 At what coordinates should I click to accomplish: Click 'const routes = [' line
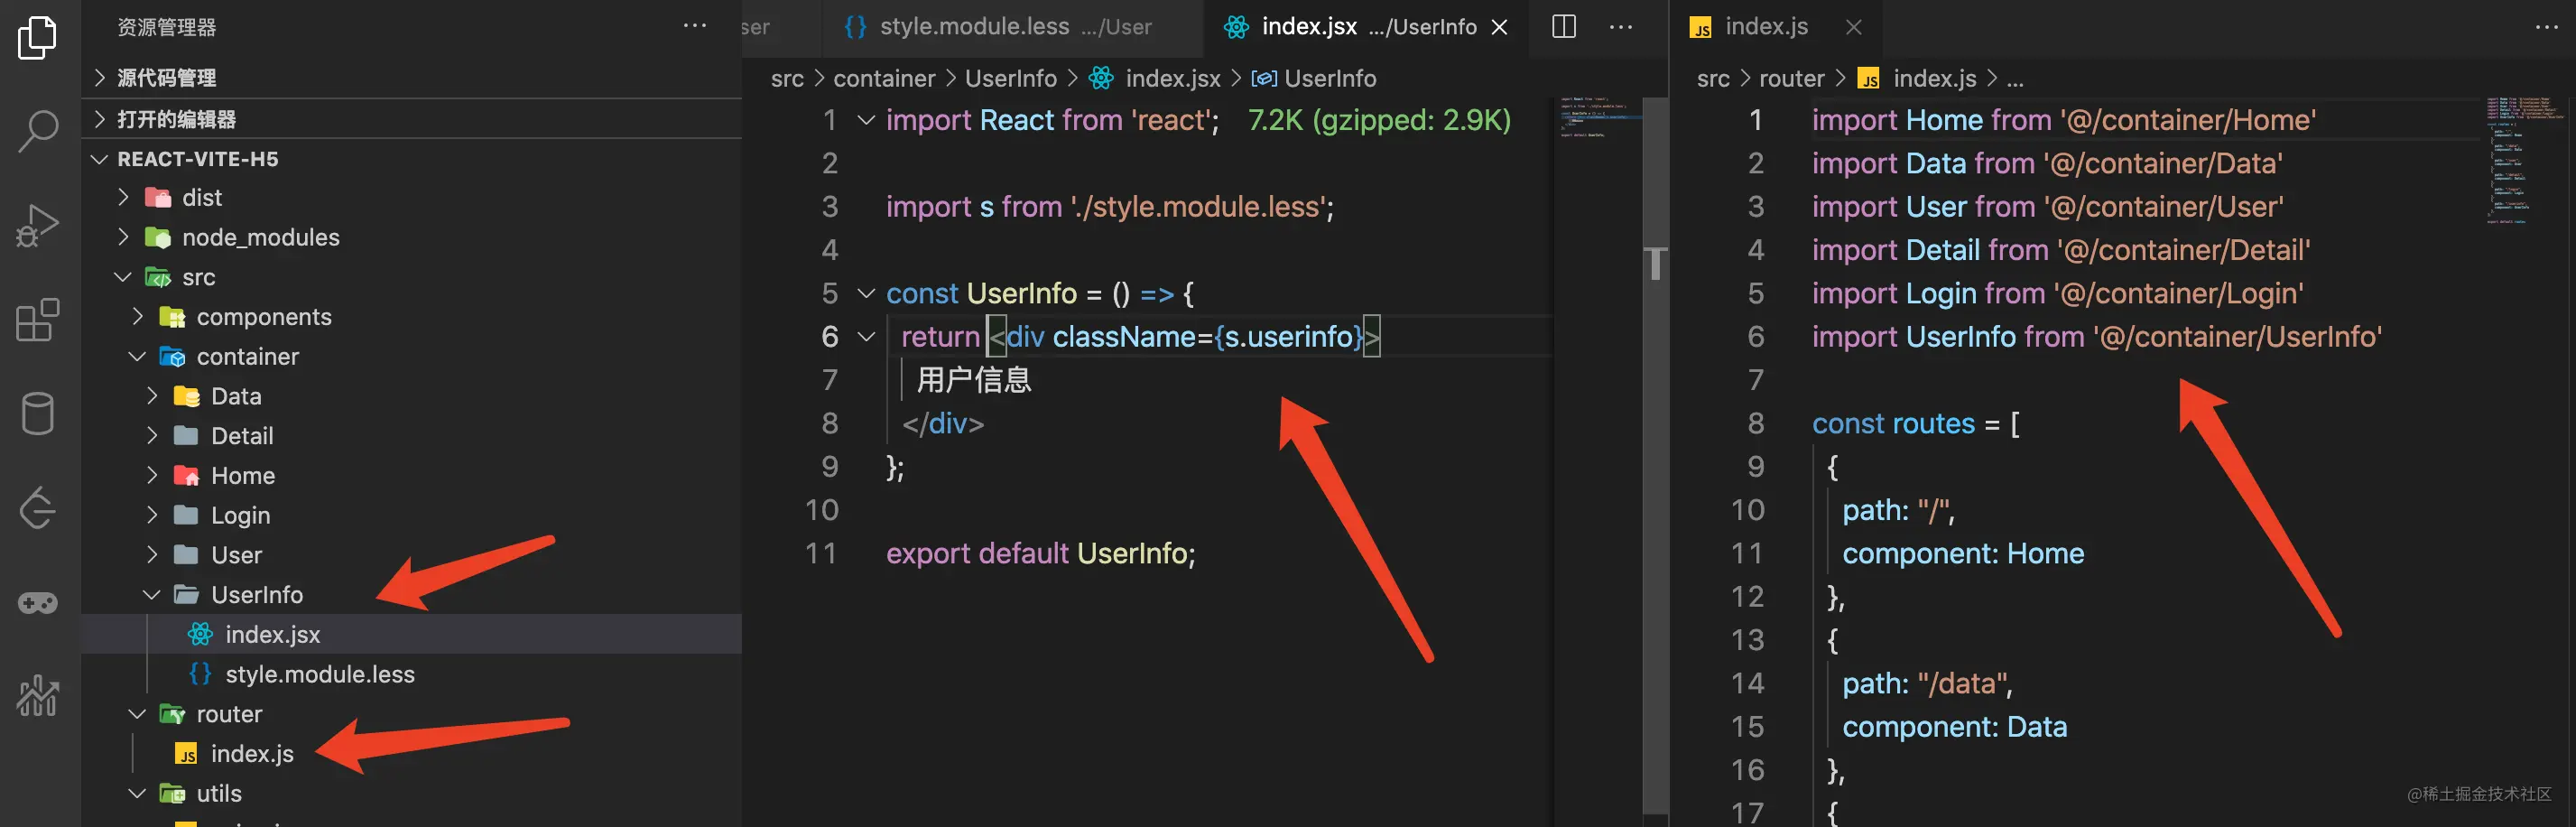(1915, 424)
